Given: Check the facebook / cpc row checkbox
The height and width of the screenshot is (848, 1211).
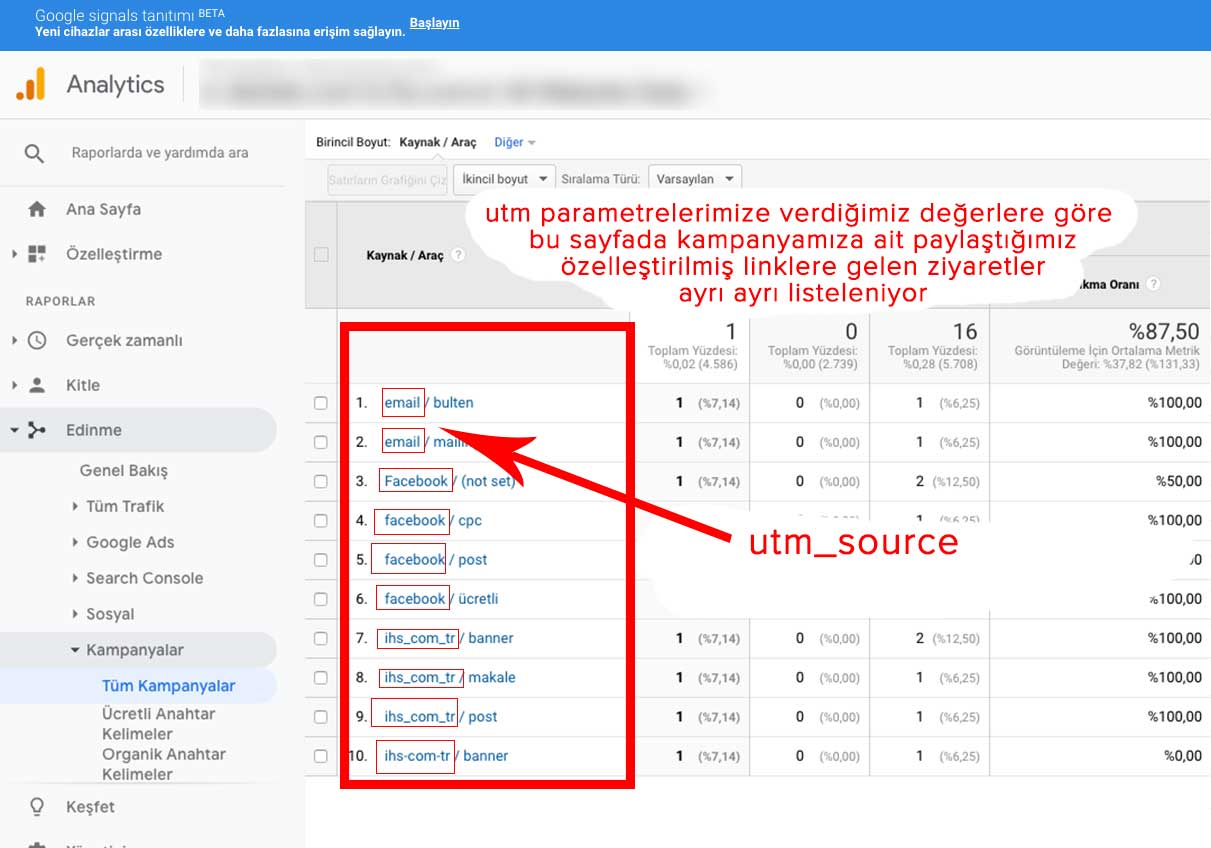Looking at the screenshot, I should tap(321, 520).
